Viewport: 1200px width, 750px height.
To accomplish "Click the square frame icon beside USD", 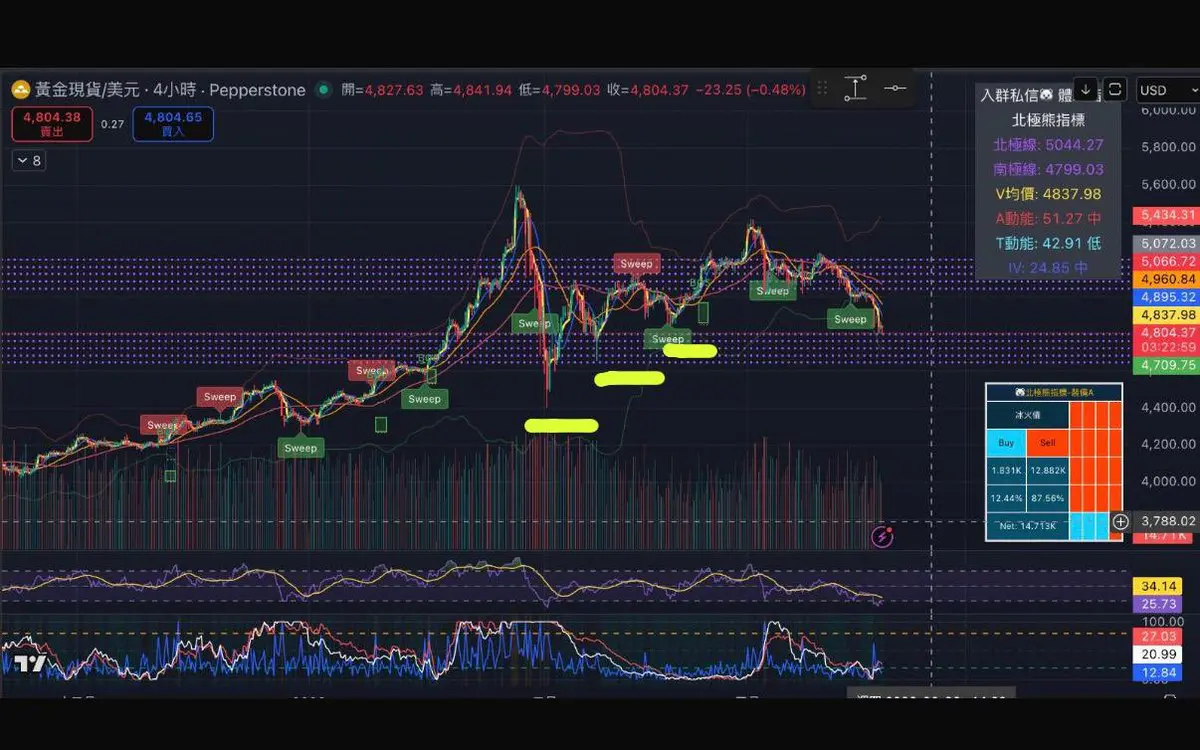I will pyautogui.click(x=1116, y=90).
